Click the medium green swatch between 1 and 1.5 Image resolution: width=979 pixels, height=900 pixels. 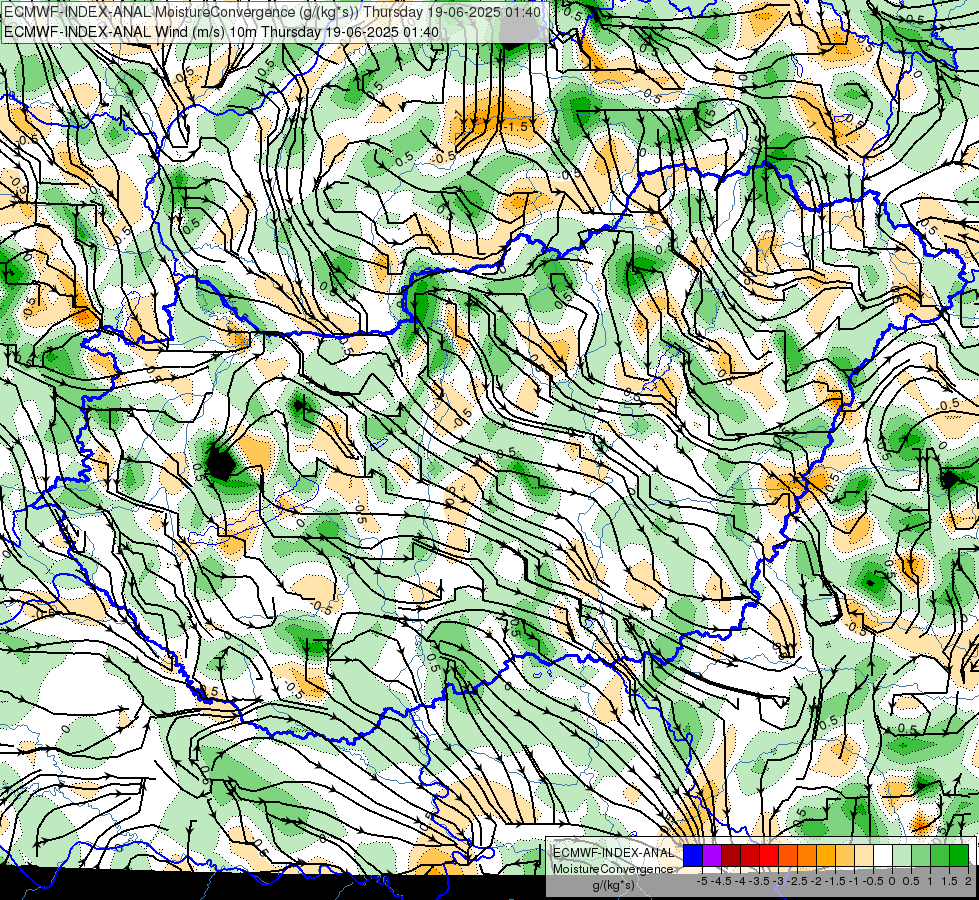pos(940,855)
